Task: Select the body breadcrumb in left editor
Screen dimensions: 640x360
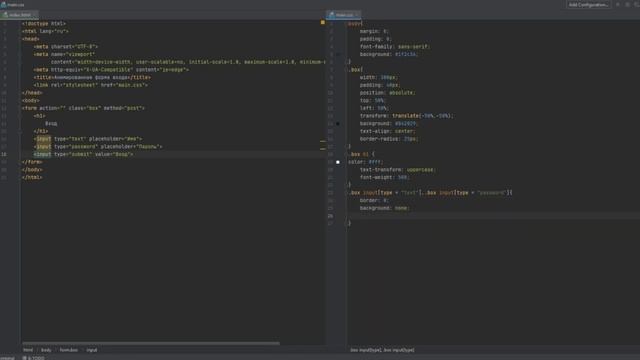Action: click(x=46, y=350)
